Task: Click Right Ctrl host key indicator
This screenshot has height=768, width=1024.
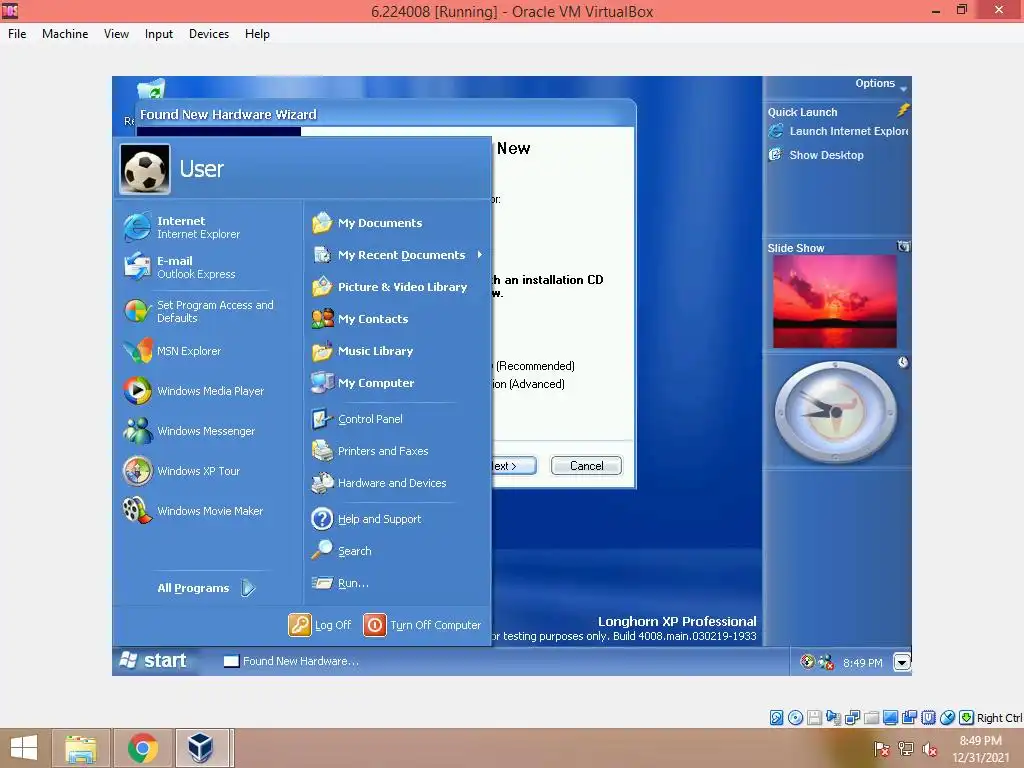Action: click(x=999, y=718)
